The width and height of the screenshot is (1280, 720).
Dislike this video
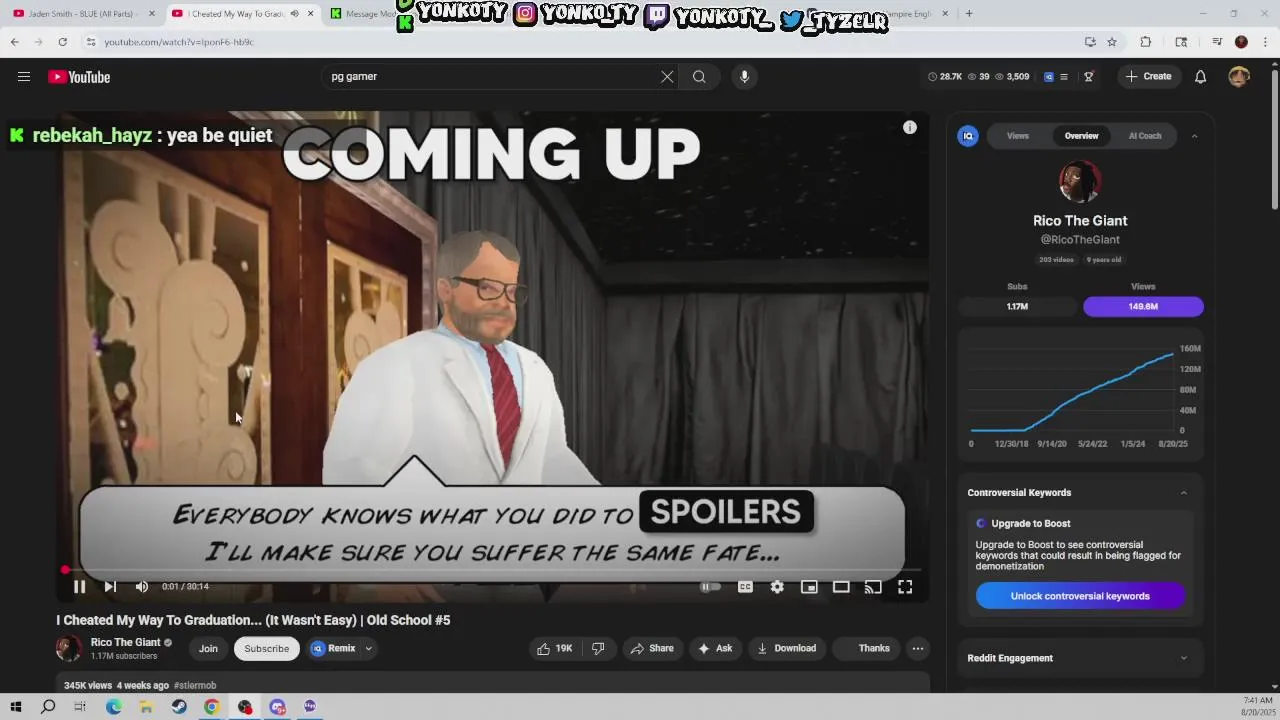598,648
